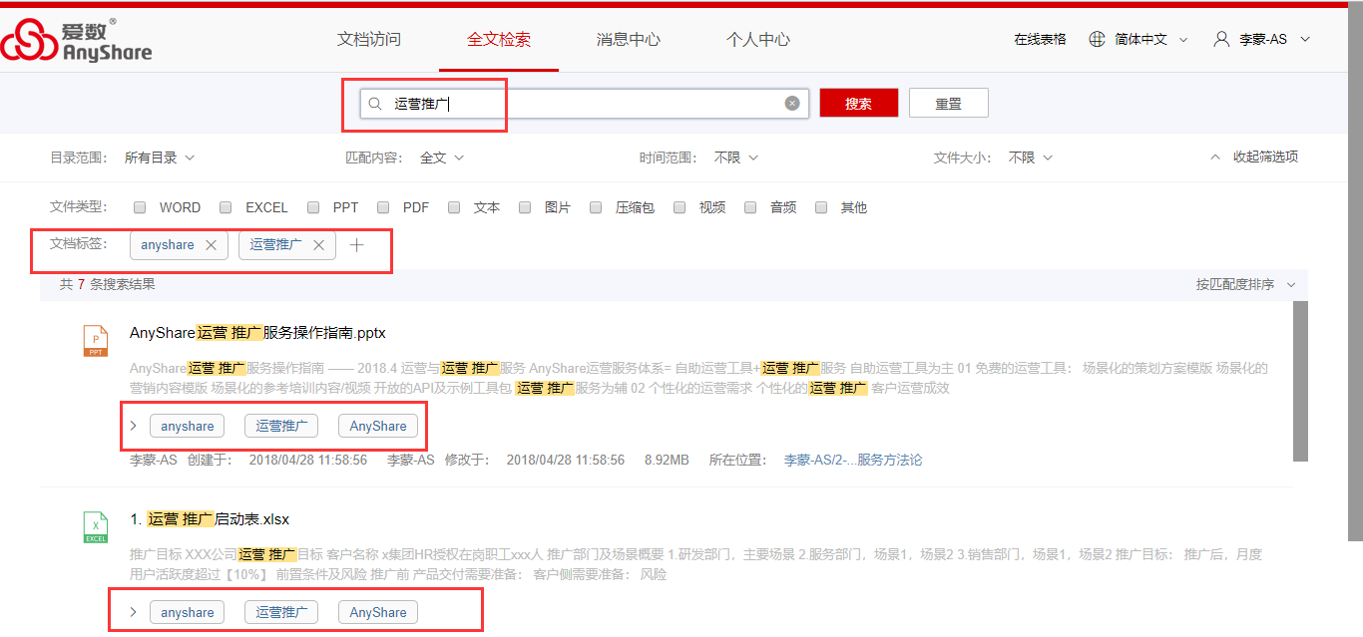The height and width of the screenshot is (637, 1363).
Task: Add a new document tag filter
Action: 357,245
